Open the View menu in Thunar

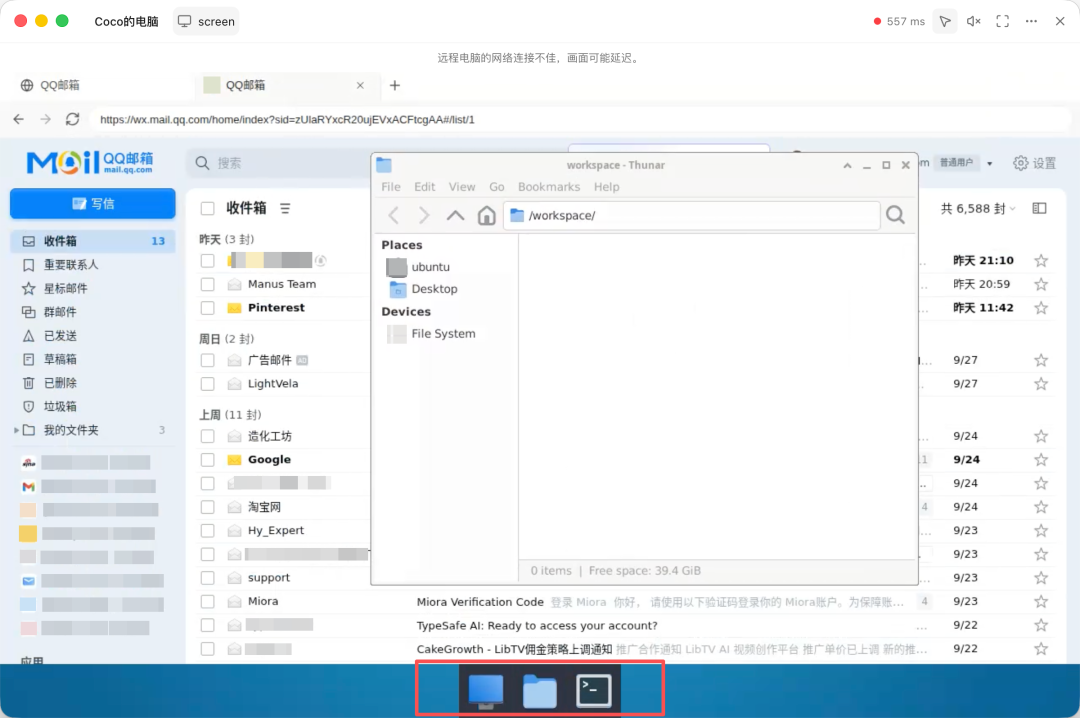[461, 187]
